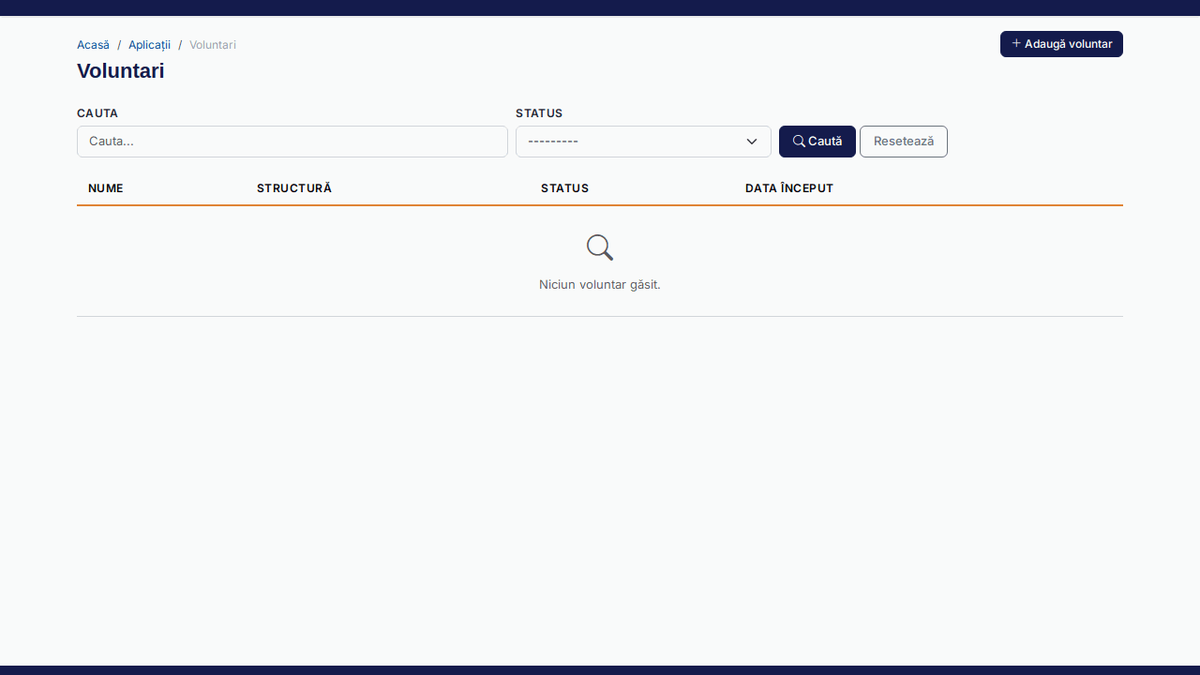
Task: Click the Adaugă voluntar button
Action: [1061, 44]
